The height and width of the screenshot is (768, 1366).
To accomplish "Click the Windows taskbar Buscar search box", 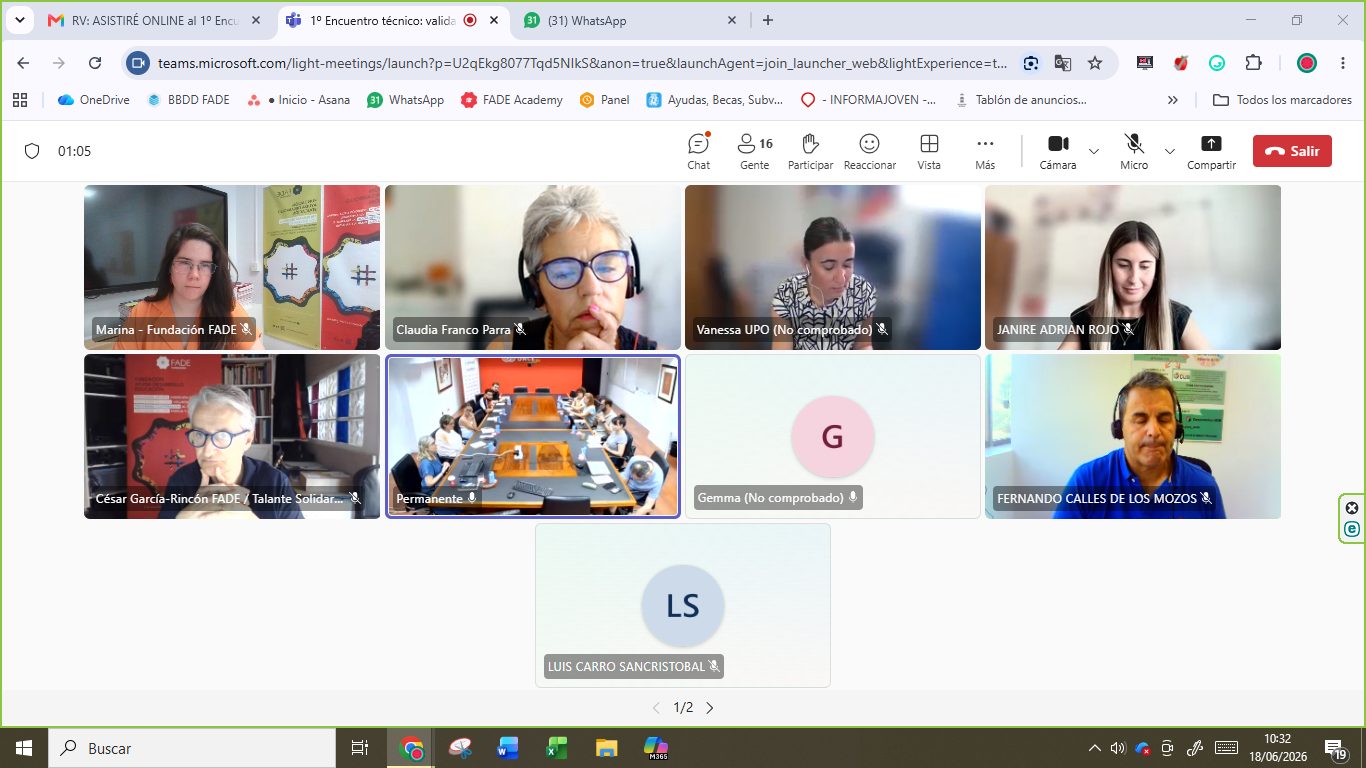I will 192,748.
